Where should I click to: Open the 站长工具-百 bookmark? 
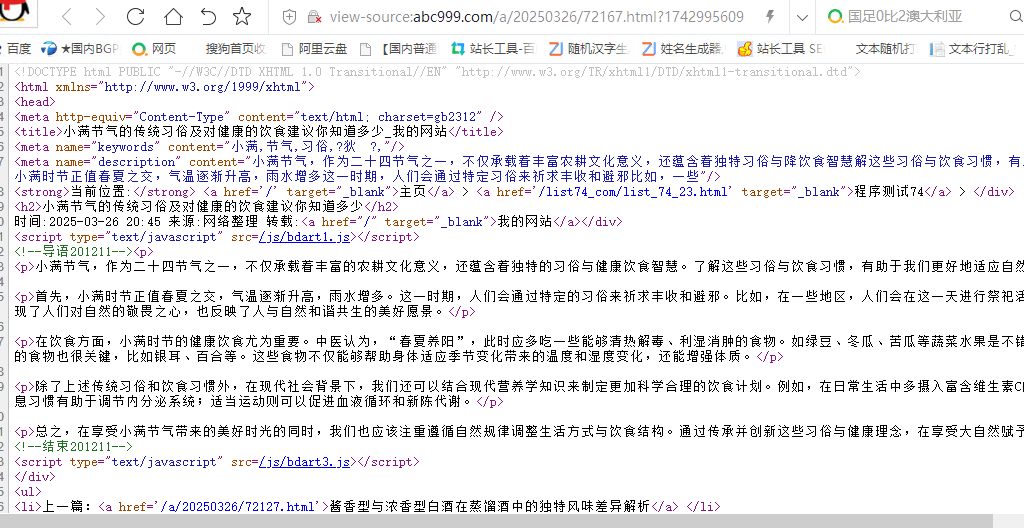pos(494,48)
